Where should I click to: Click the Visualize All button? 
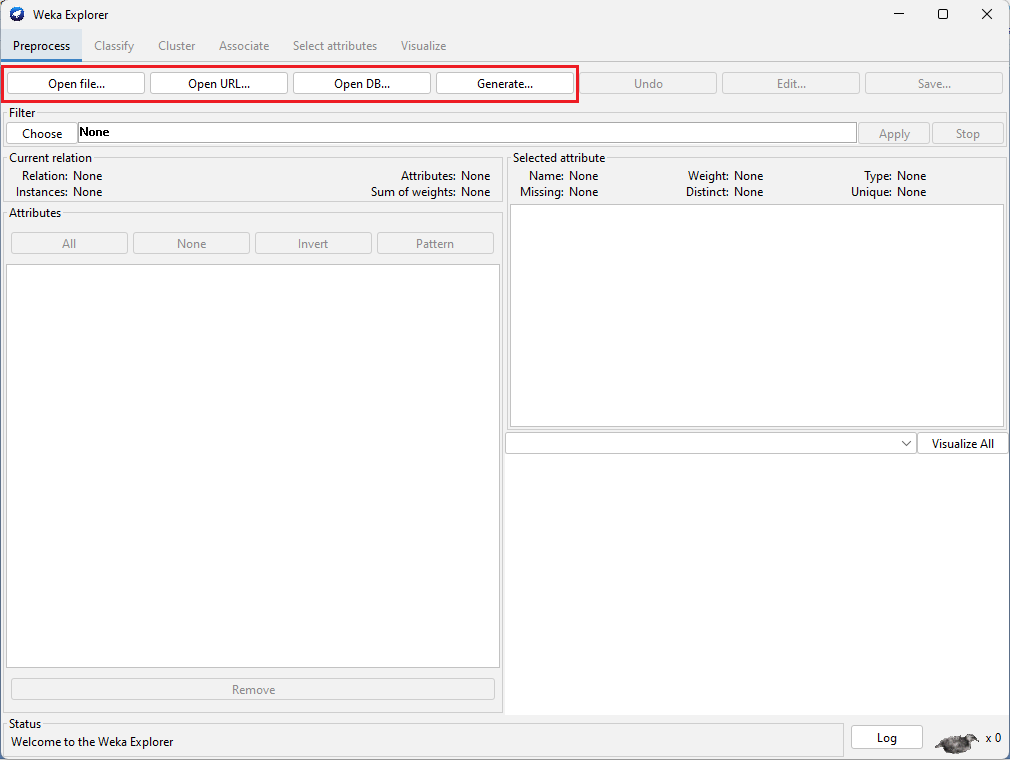point(962,443)
